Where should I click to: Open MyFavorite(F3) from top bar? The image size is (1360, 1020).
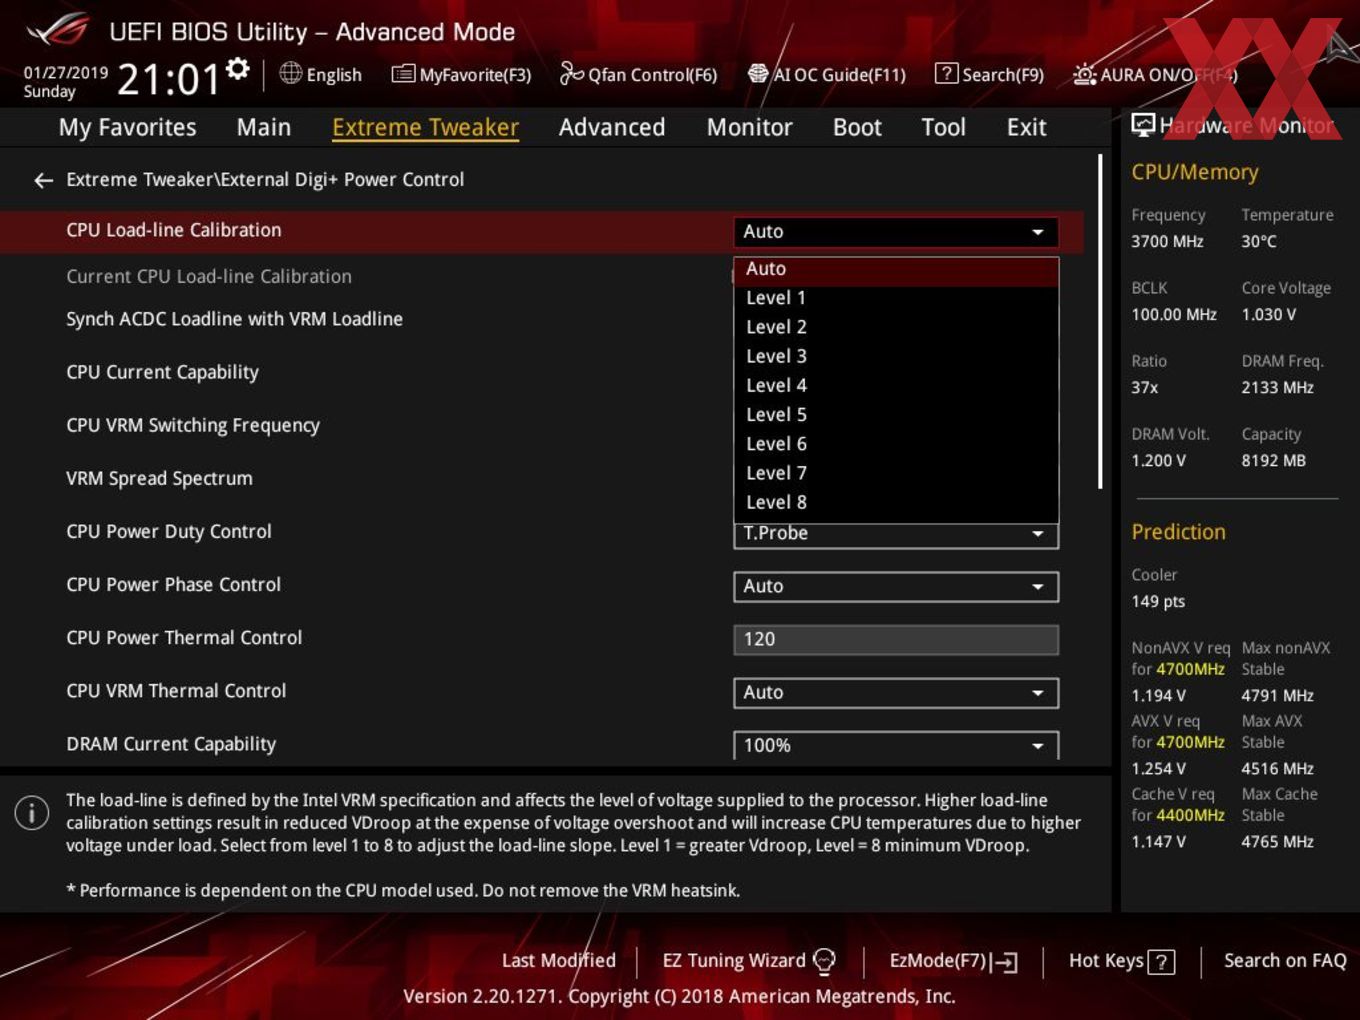461,74
